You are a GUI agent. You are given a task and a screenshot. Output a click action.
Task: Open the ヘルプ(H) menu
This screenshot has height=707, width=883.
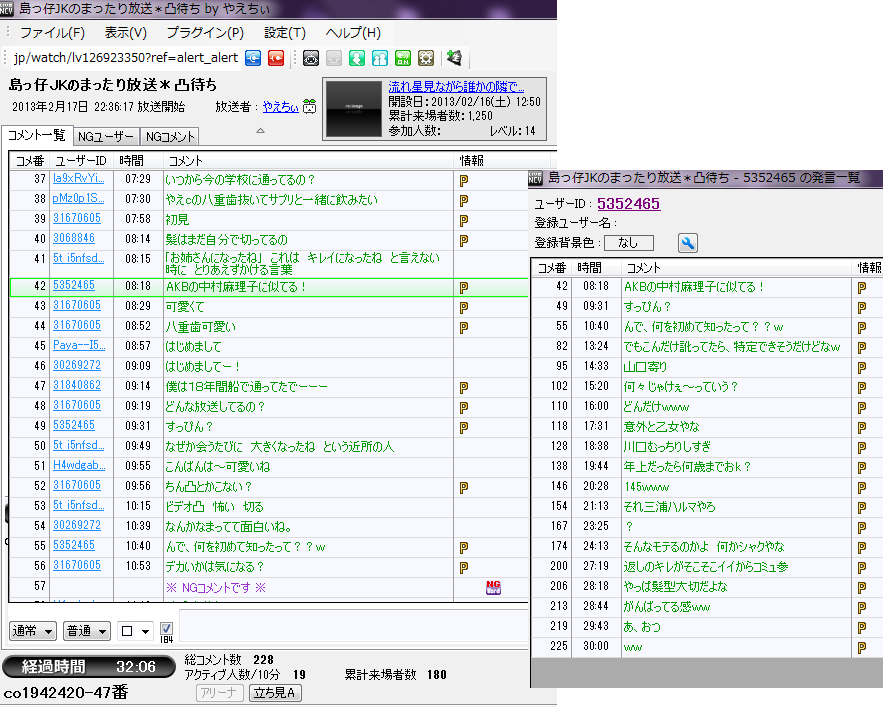pyautogui.click(x=353, y=33)
